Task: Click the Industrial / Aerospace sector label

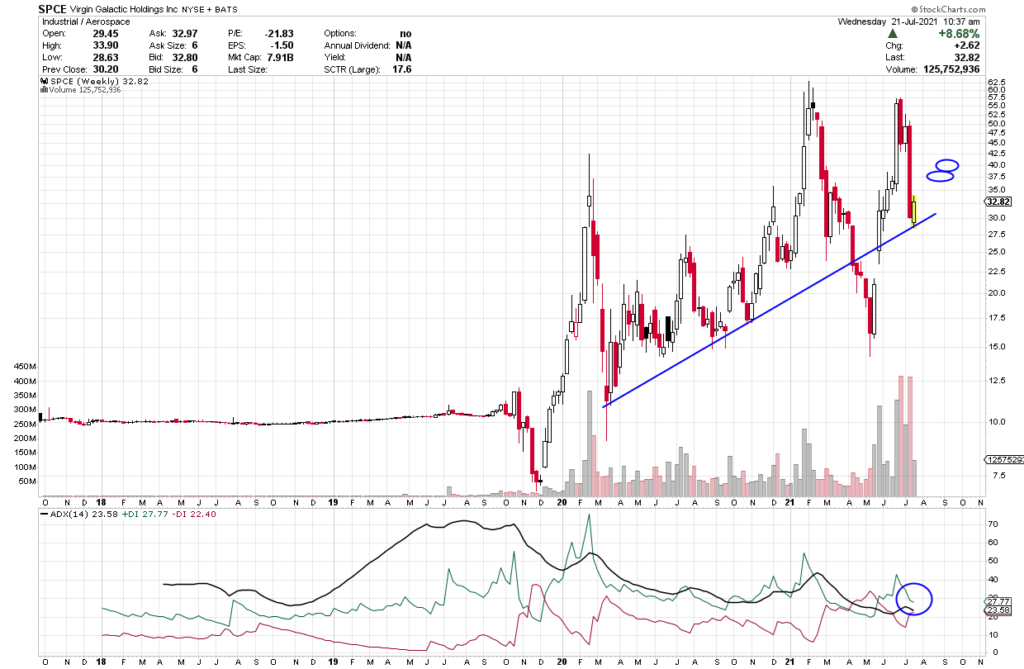Action: point(86,22)
